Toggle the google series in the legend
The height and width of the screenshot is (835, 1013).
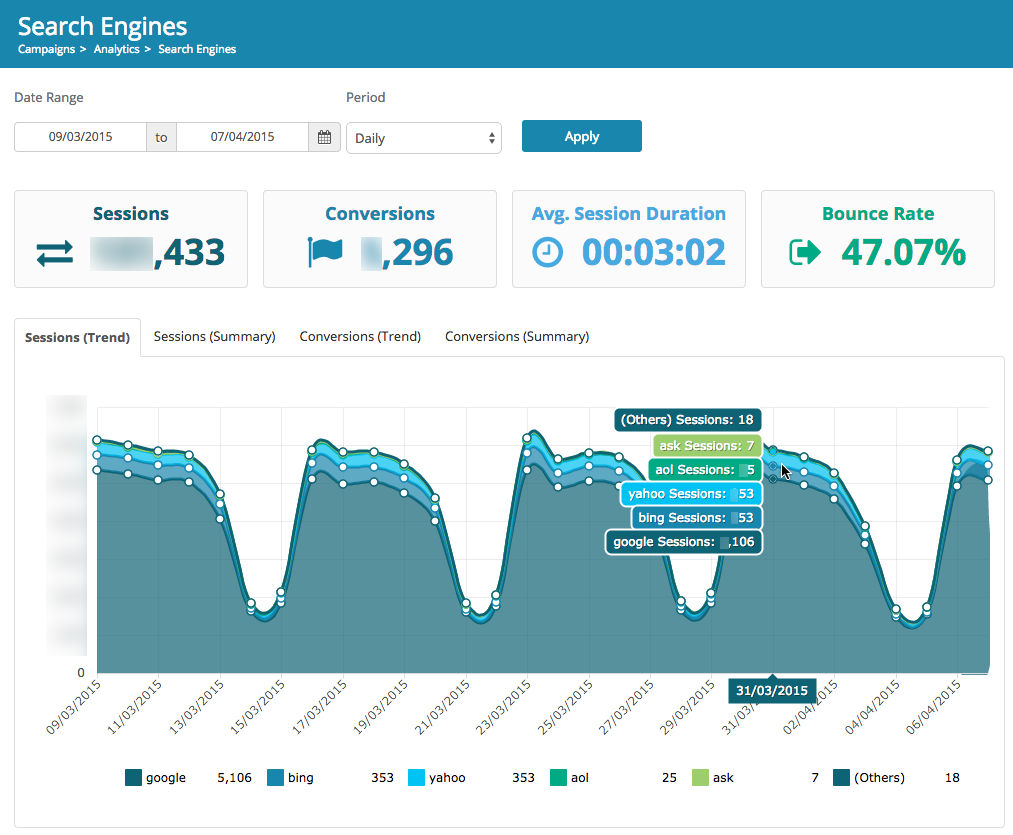(x=165, y=777)
